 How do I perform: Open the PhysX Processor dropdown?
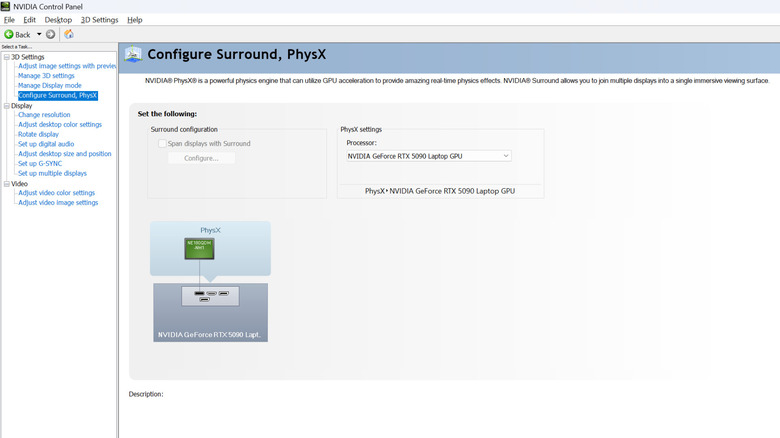coord(429,156)
